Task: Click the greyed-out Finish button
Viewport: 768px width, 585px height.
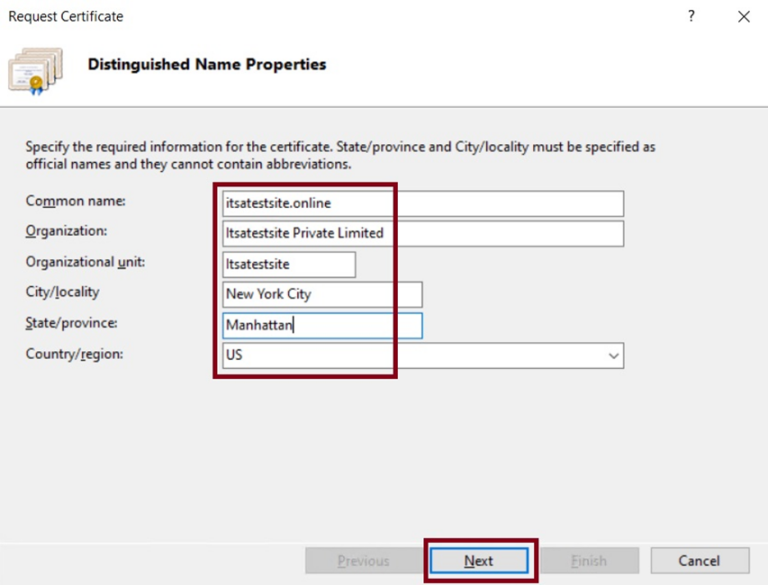Action: click(x=588, y=560)
